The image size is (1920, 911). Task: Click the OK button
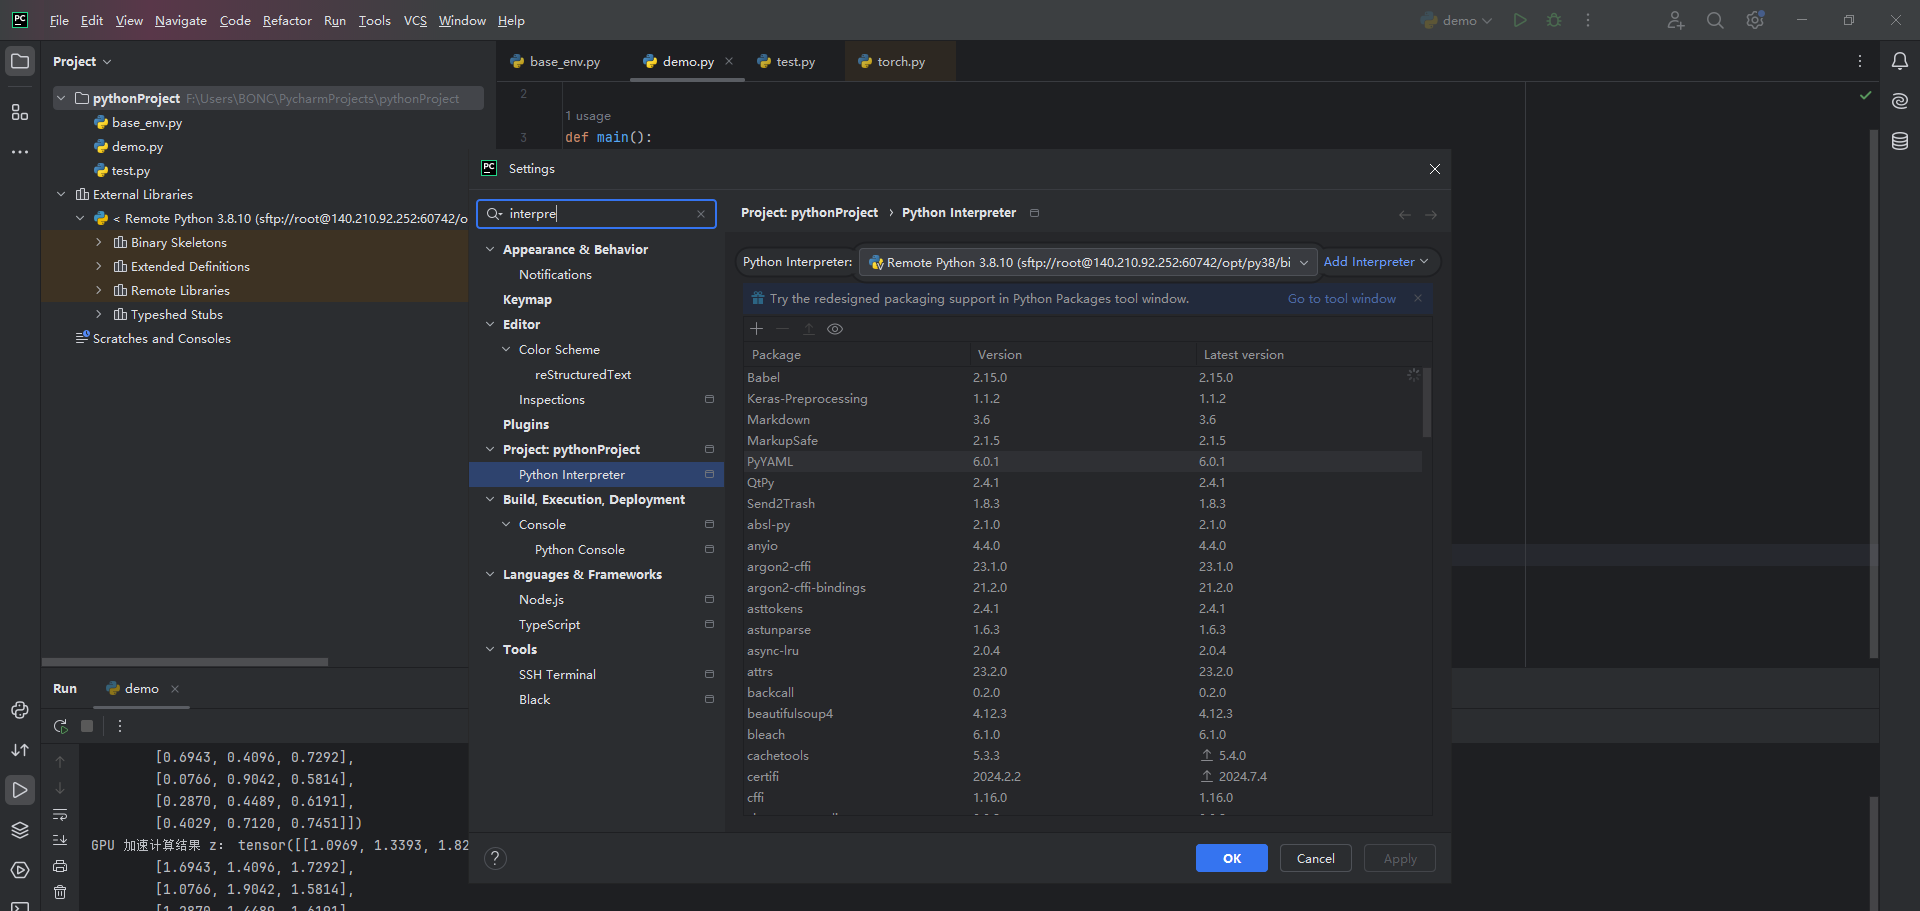(1232, 858)
